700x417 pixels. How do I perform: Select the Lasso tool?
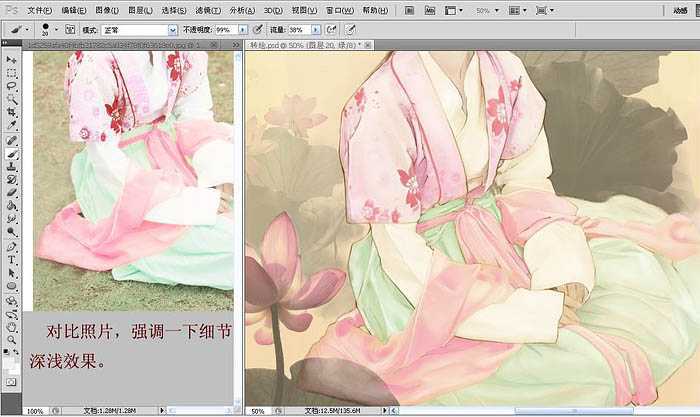point(12,86)
